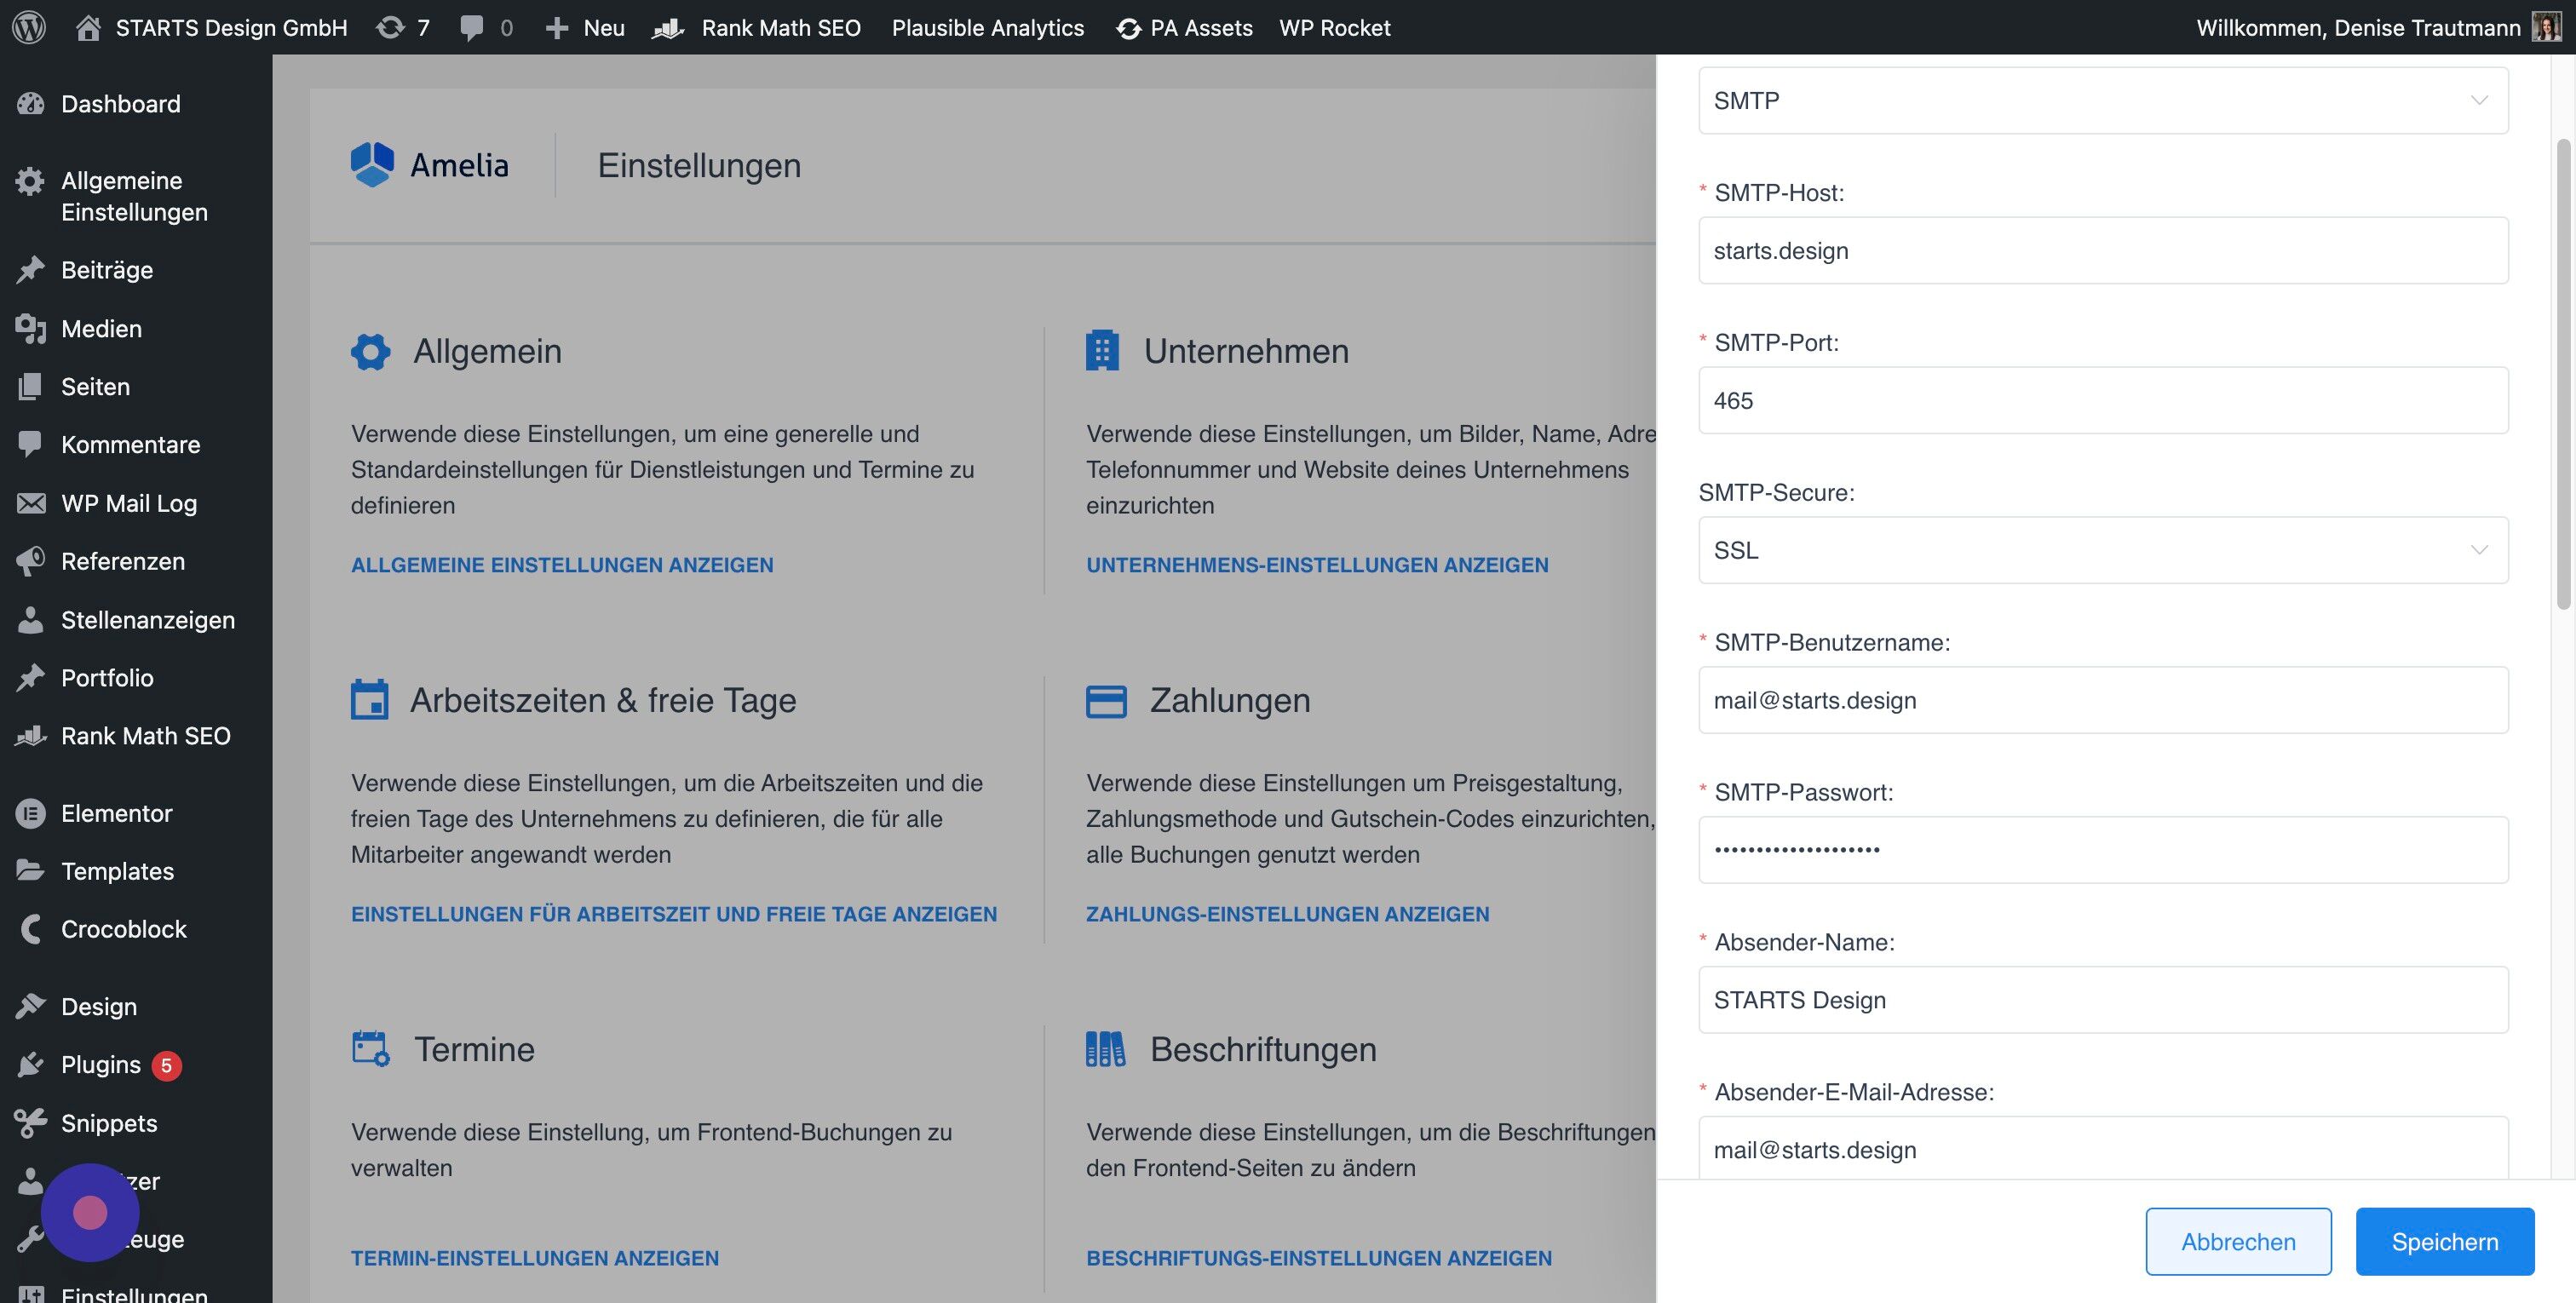
Task: Click the WP Mail Log envelope icon
Action: point(31,503)
